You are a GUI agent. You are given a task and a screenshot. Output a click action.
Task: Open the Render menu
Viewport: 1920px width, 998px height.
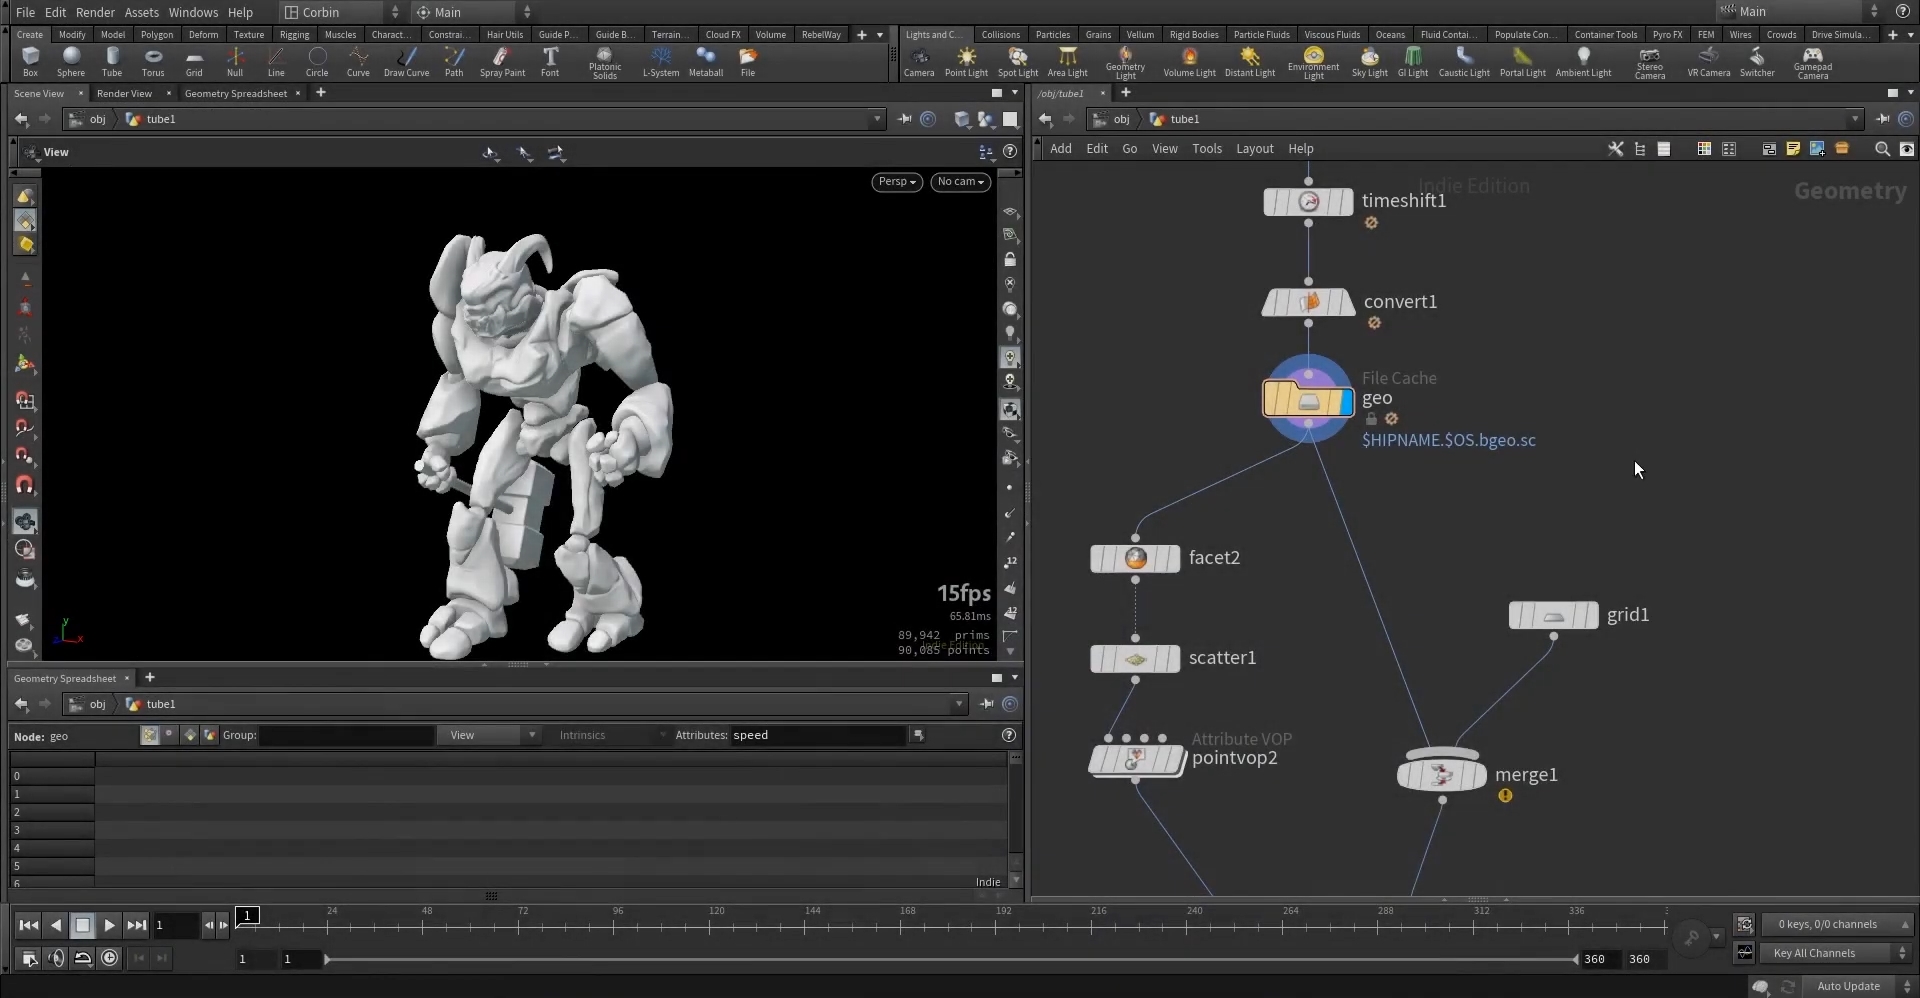[x=95, y=12]
